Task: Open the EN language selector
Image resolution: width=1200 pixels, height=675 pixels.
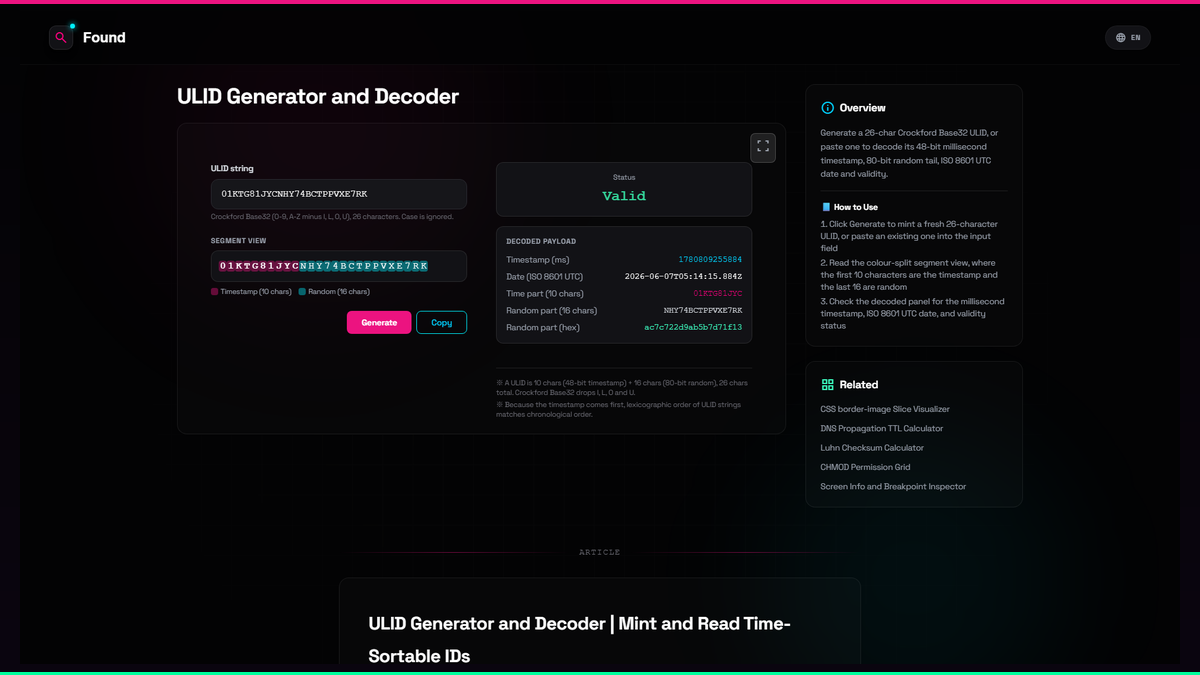Action: point(1128,38)
